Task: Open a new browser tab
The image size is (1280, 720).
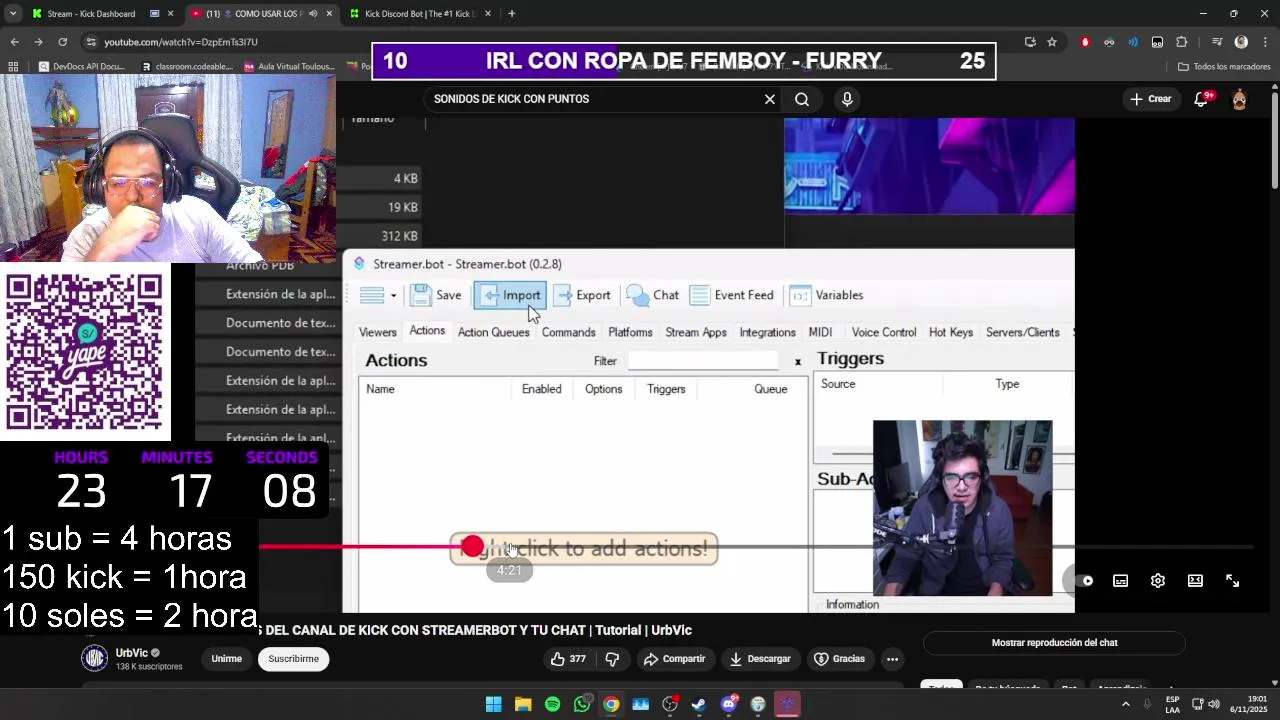Action: pos(511,14)
